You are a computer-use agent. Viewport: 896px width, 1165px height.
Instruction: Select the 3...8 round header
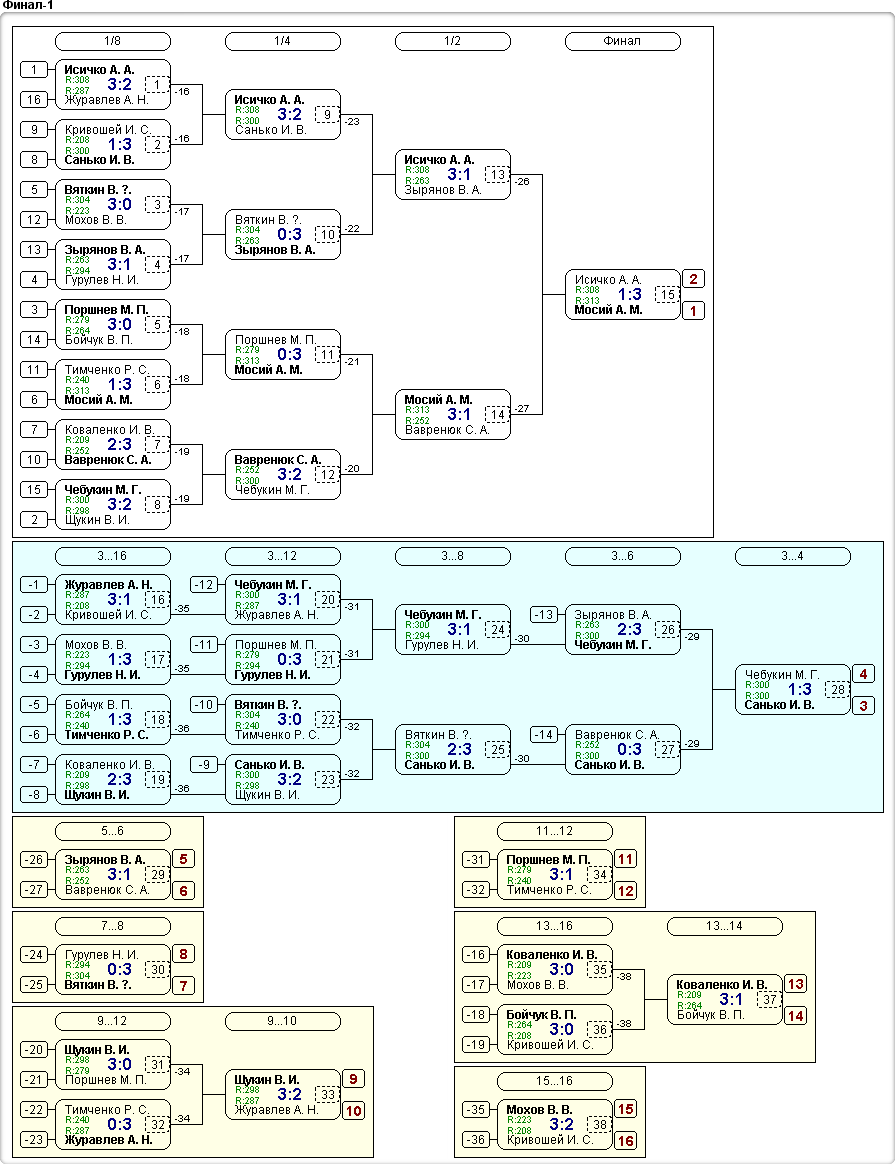[x=453, y=556]
